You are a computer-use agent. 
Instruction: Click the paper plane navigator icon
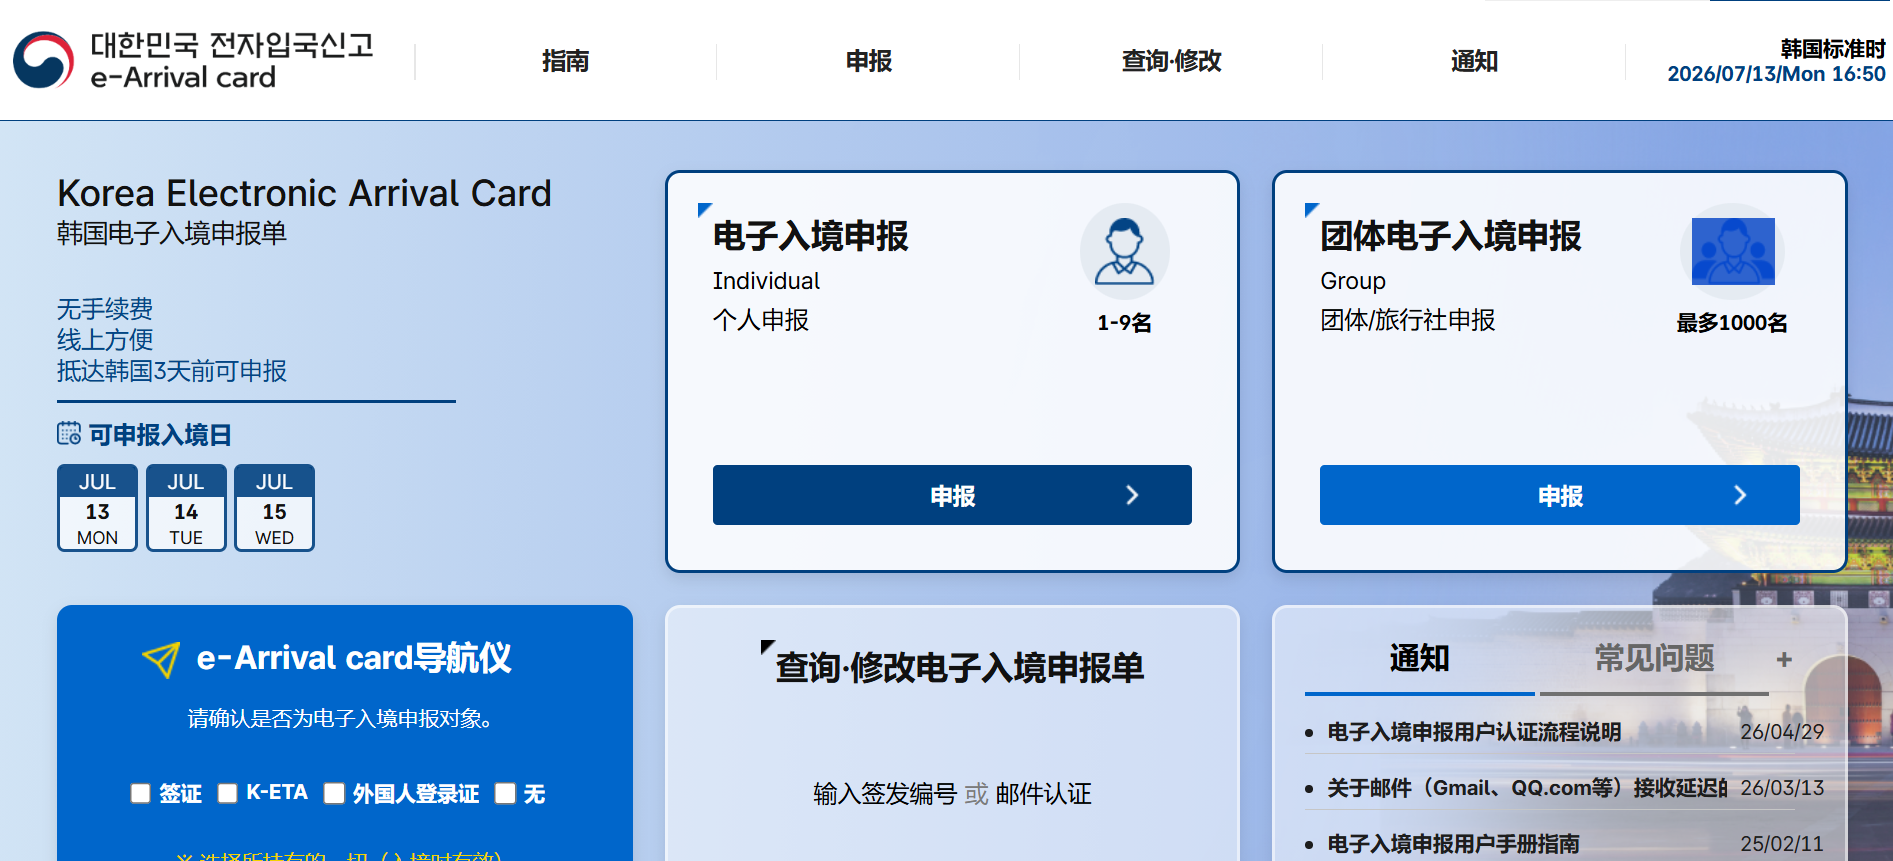[161, 659]
